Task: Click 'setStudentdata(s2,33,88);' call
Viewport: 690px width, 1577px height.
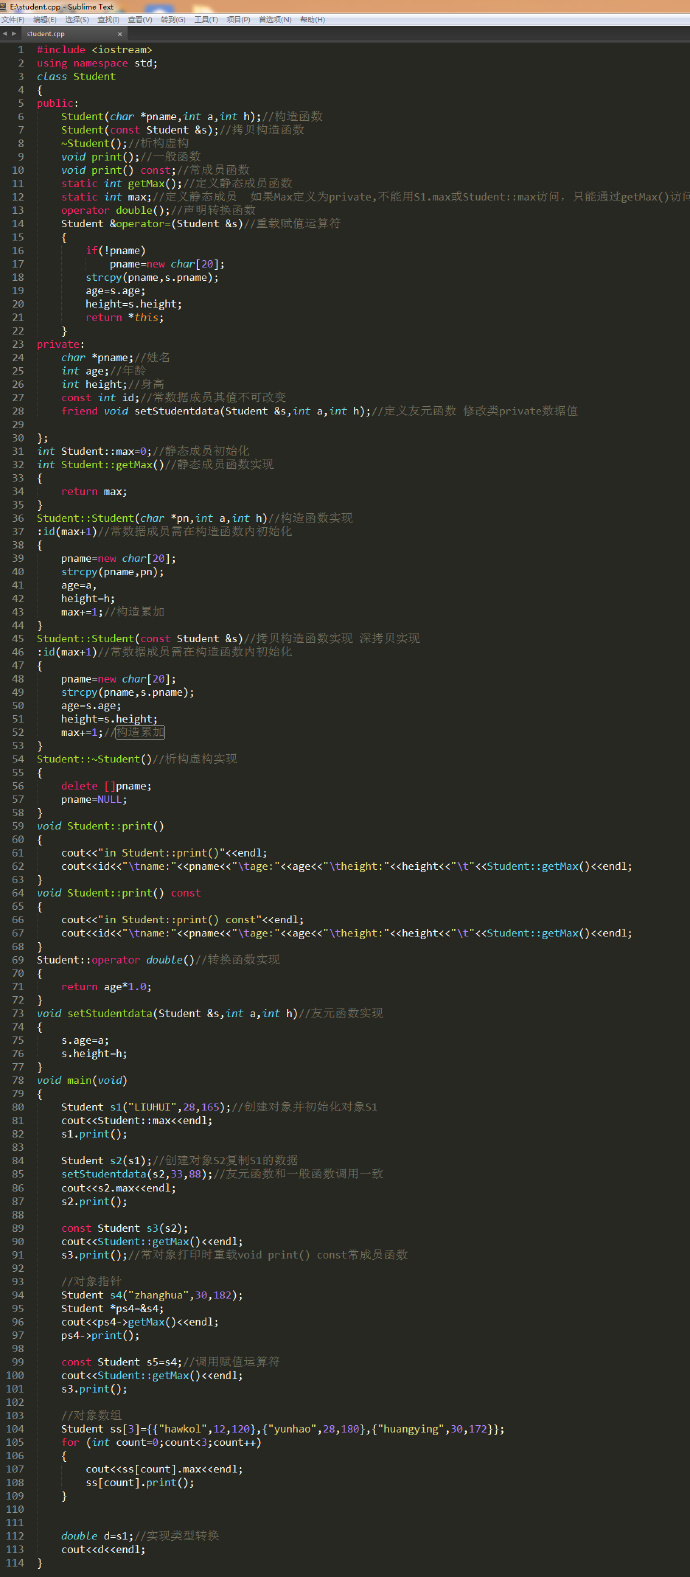Action: click(x=137, y=1174)
